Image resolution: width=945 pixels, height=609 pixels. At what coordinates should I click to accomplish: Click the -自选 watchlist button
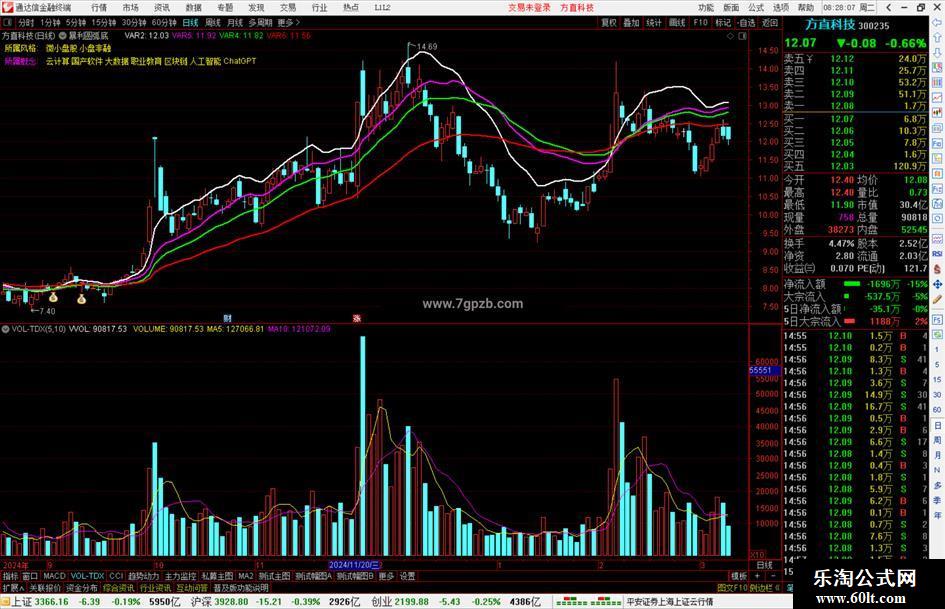coord(746,22)
